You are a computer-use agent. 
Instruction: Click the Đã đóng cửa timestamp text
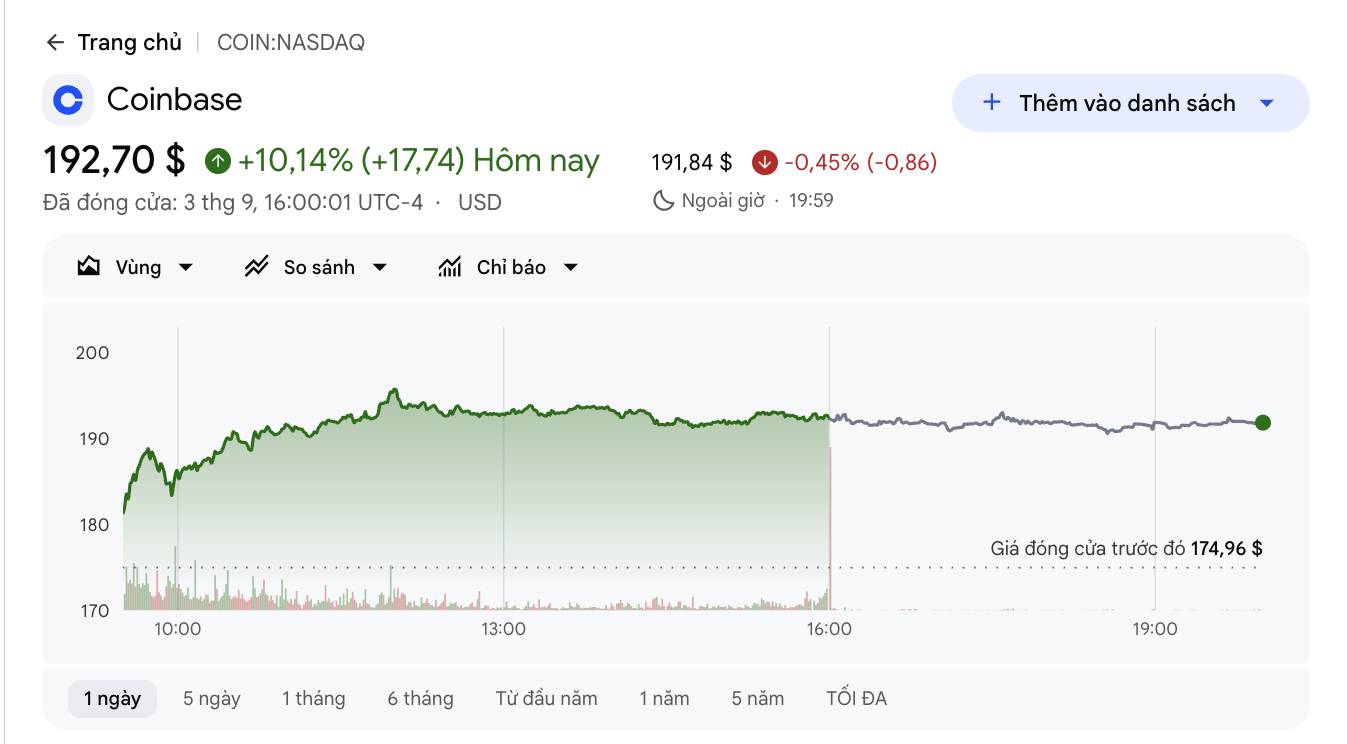tap(233, 202)
